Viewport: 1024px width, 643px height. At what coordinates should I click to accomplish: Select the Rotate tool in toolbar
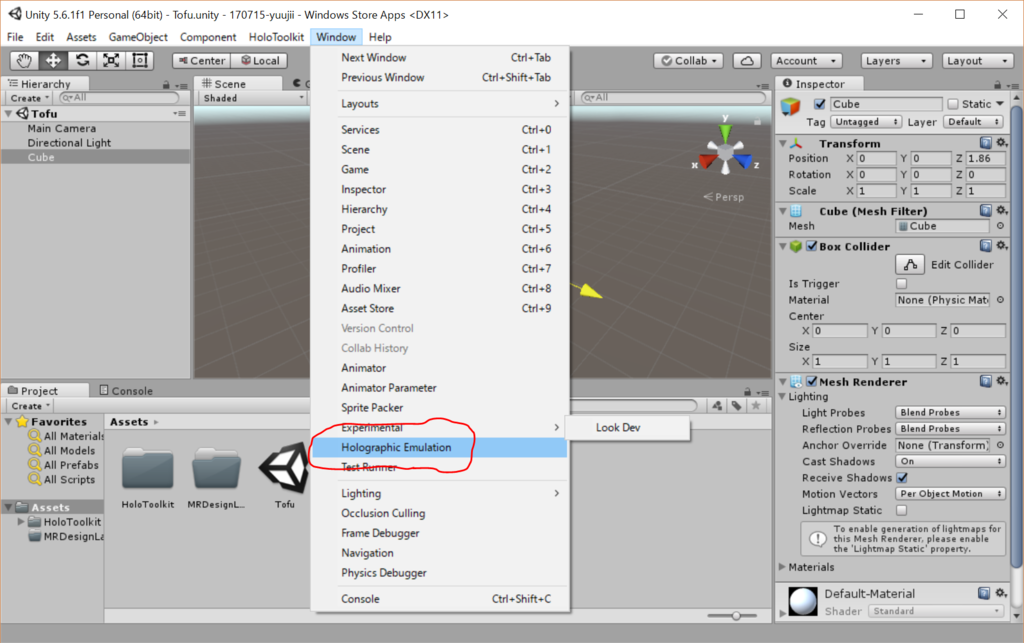coord(82,61)
